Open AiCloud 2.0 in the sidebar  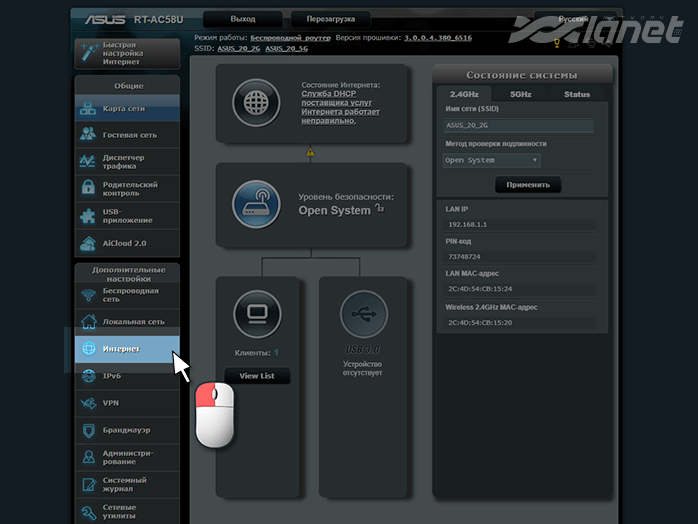tap(127, 243)
